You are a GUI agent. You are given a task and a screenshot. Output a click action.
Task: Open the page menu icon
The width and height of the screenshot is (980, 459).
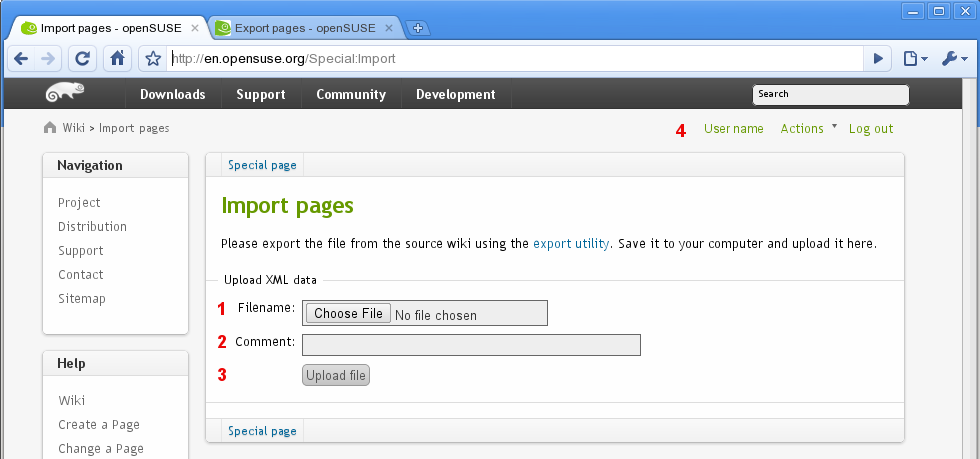(916, 59)
